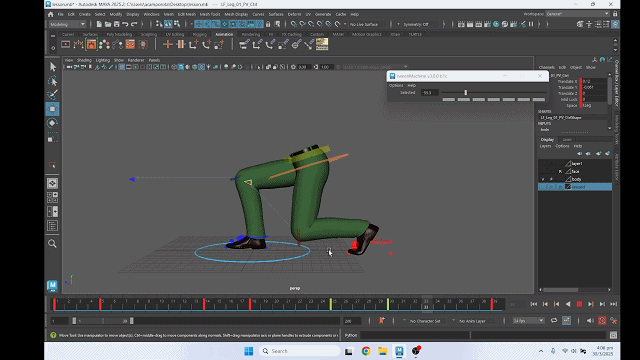Click the tweenMachine Selected value field

(429, 93)
